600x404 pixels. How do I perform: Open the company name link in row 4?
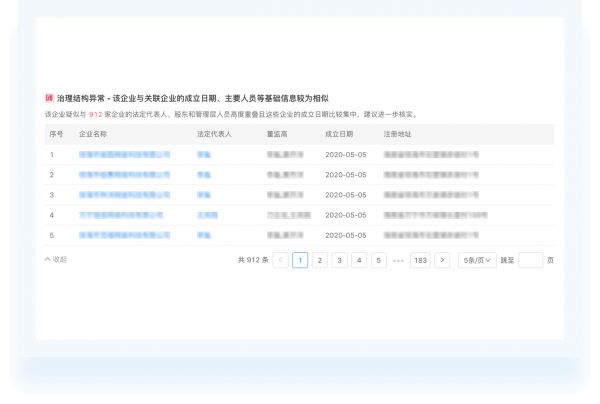coord(120,215)
